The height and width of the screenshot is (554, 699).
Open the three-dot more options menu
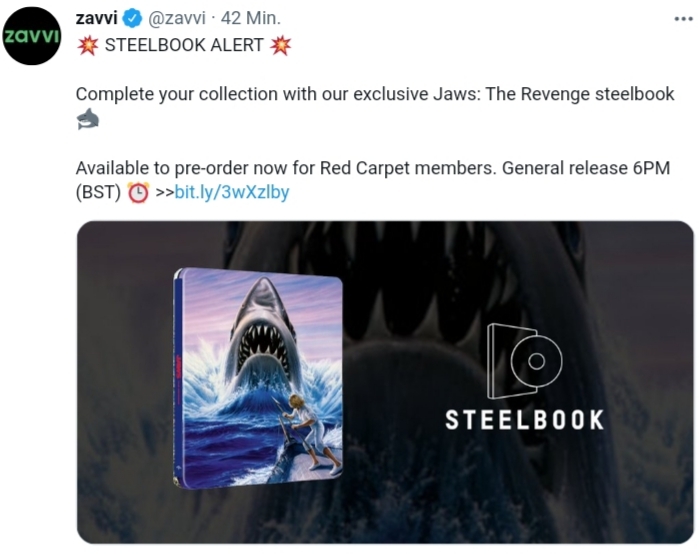click(x=683, y=19)
